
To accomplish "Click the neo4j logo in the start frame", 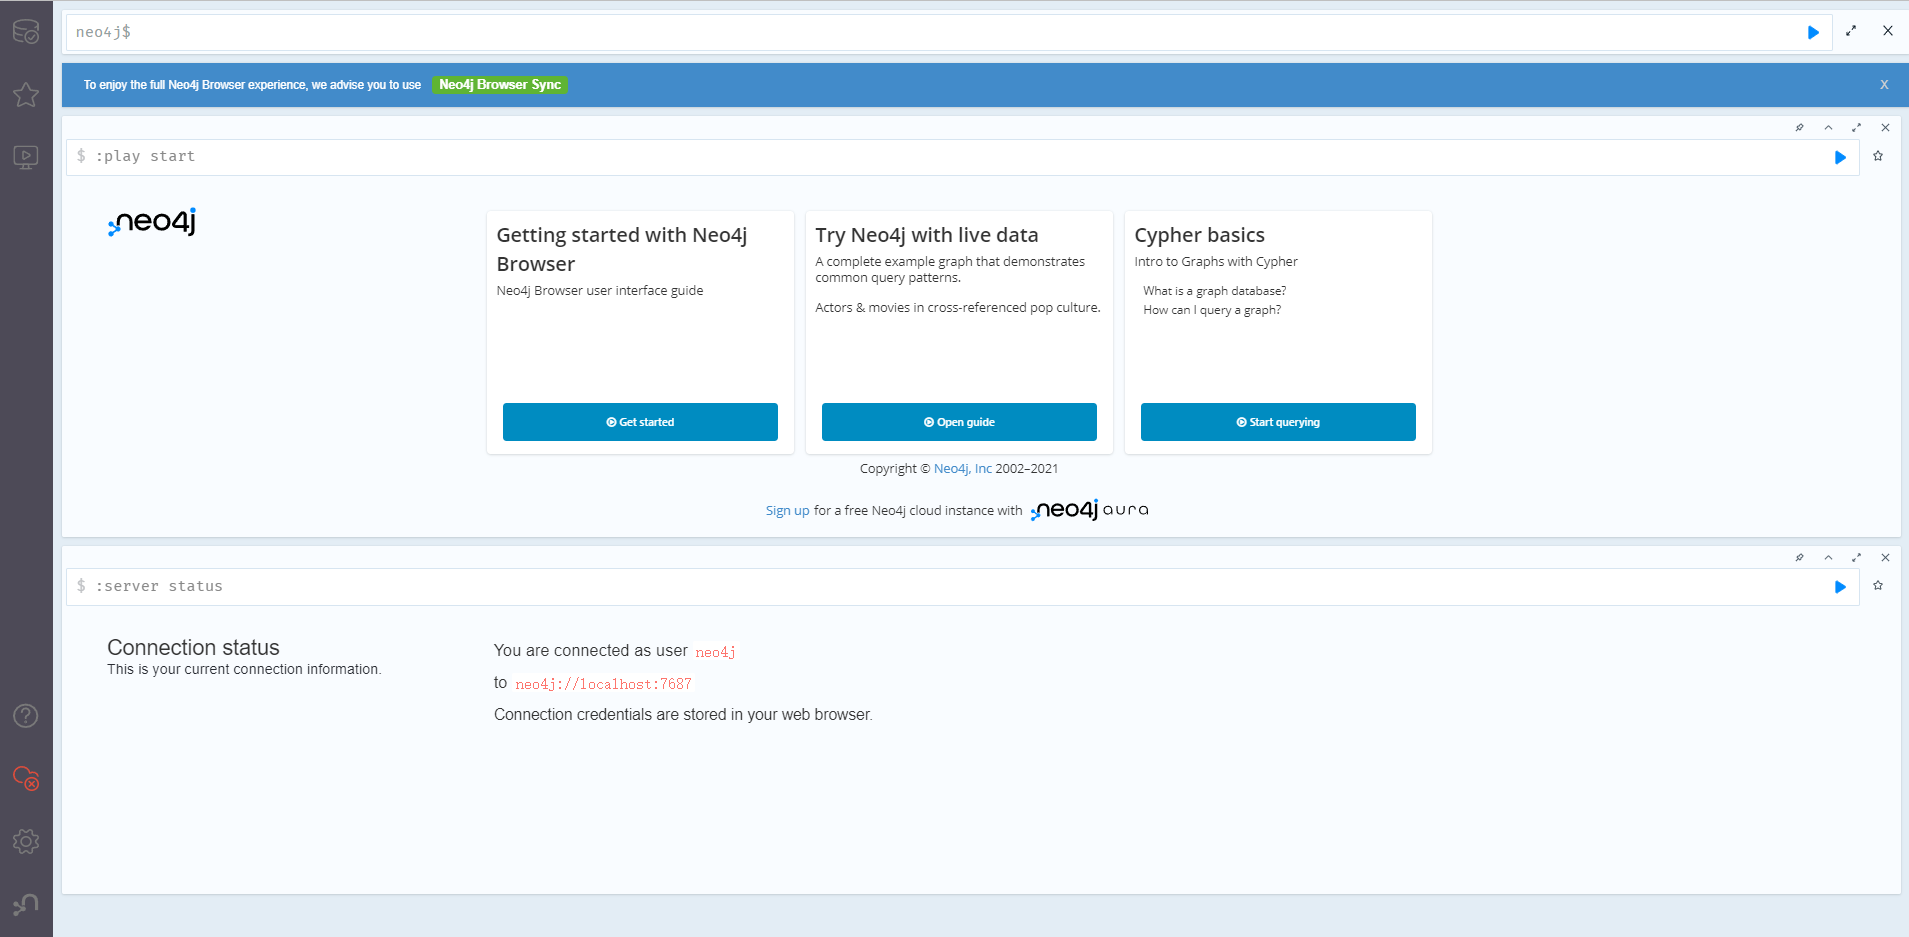I will click(152, 222).
